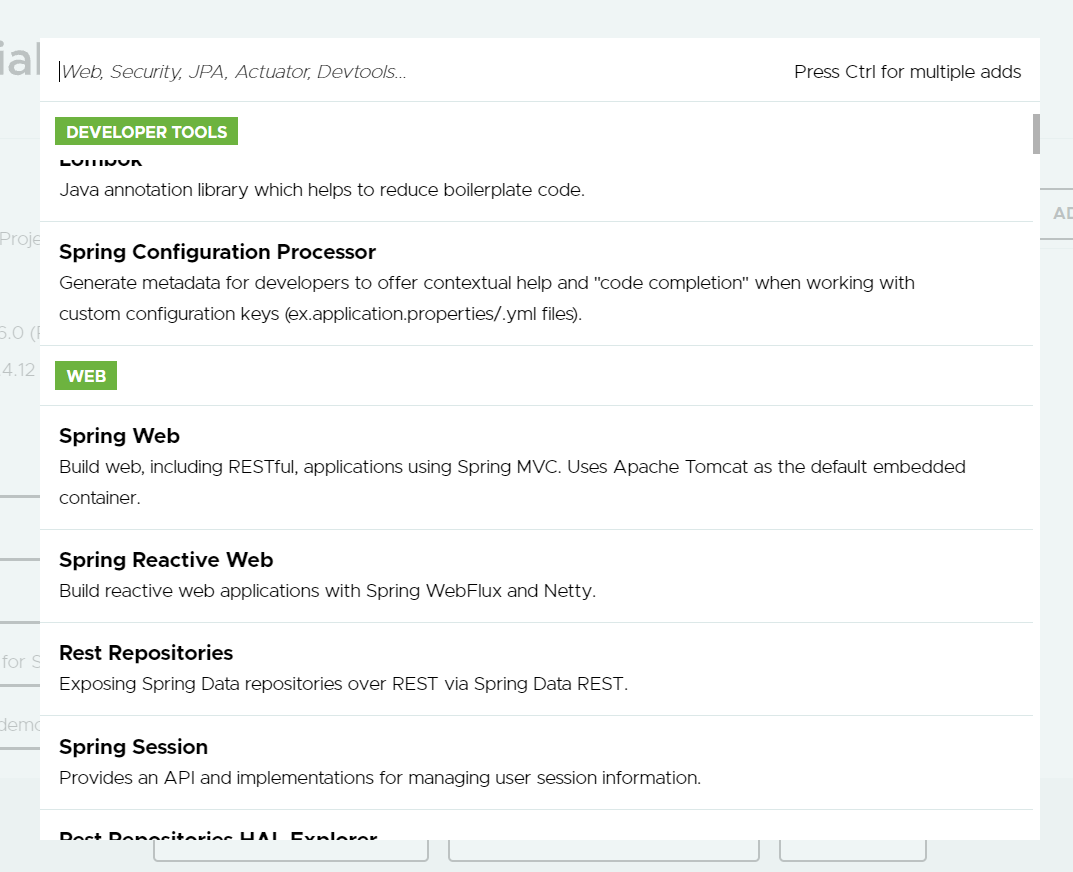This screenshot has width=1073, height=872.
Task: Click description about Spring Data REST
Action: click(343, 684)
